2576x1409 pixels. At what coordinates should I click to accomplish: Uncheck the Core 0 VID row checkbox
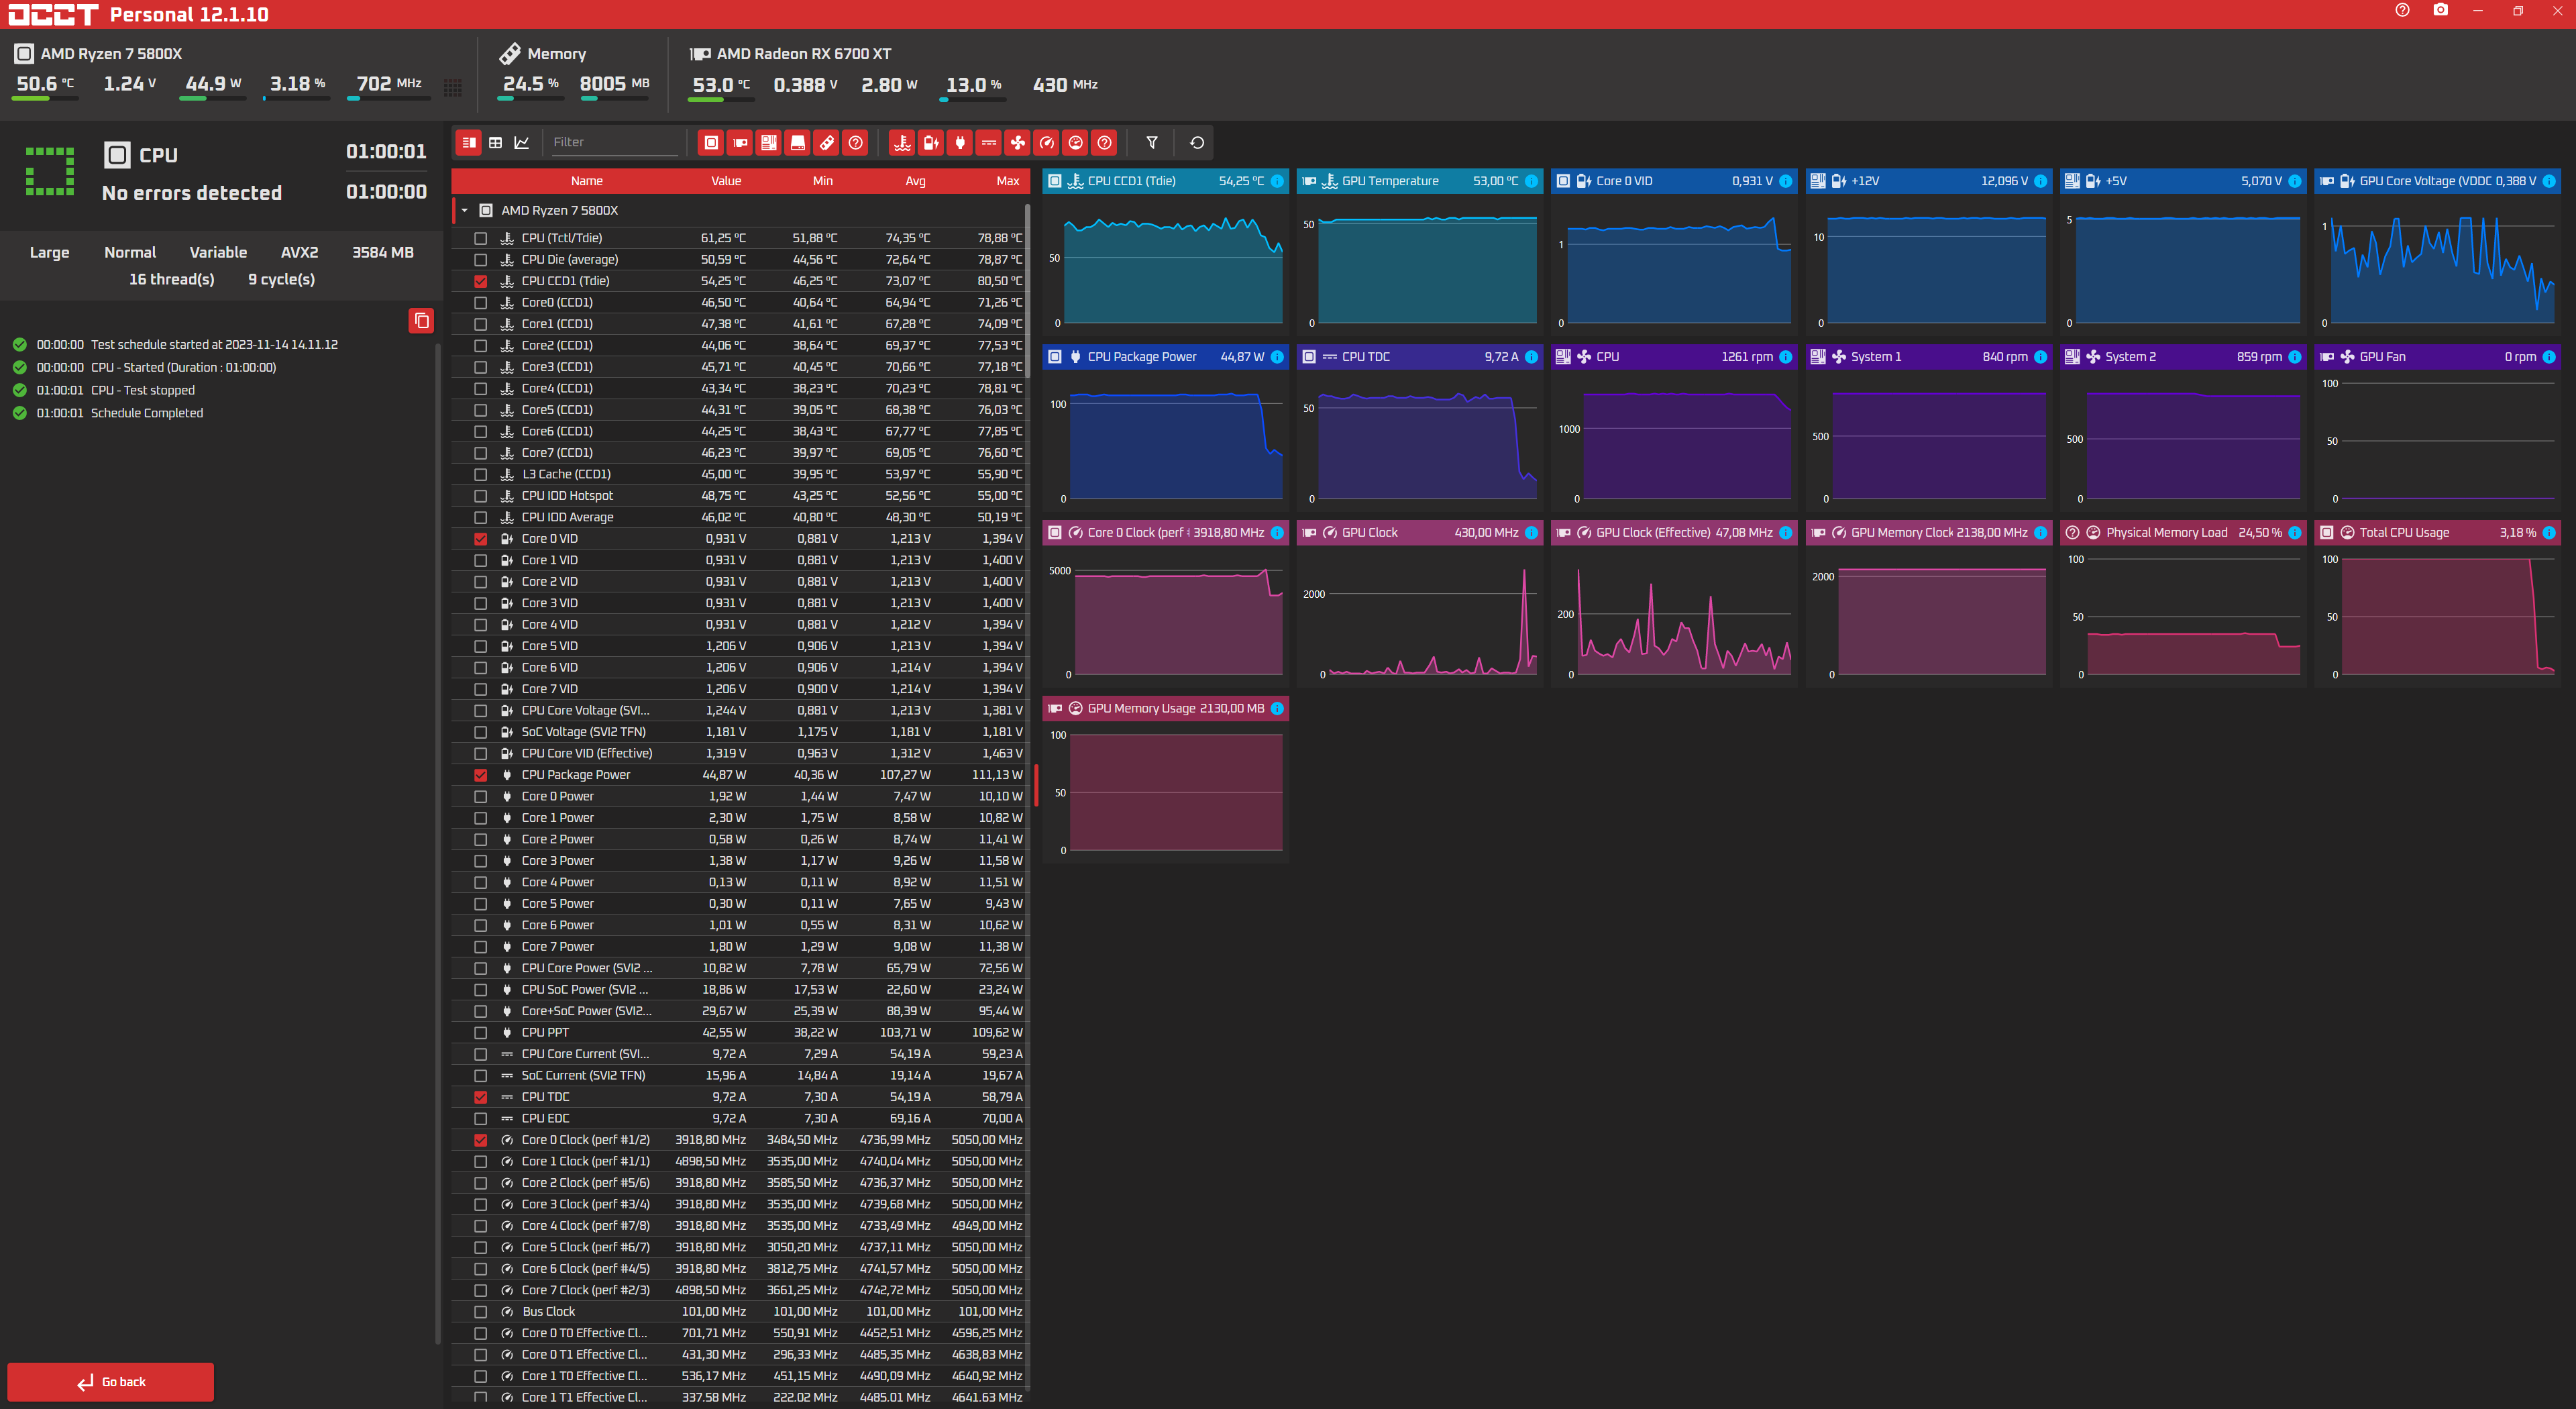(x=481, y=539)
